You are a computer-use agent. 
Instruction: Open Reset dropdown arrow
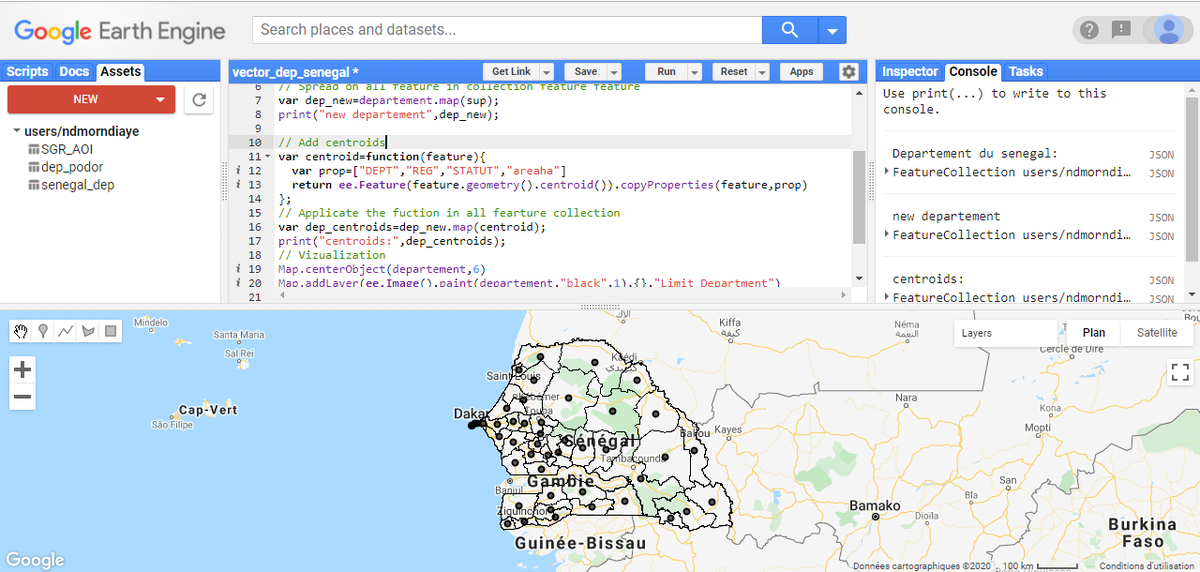pyautogui.click(x=762, y=72)
